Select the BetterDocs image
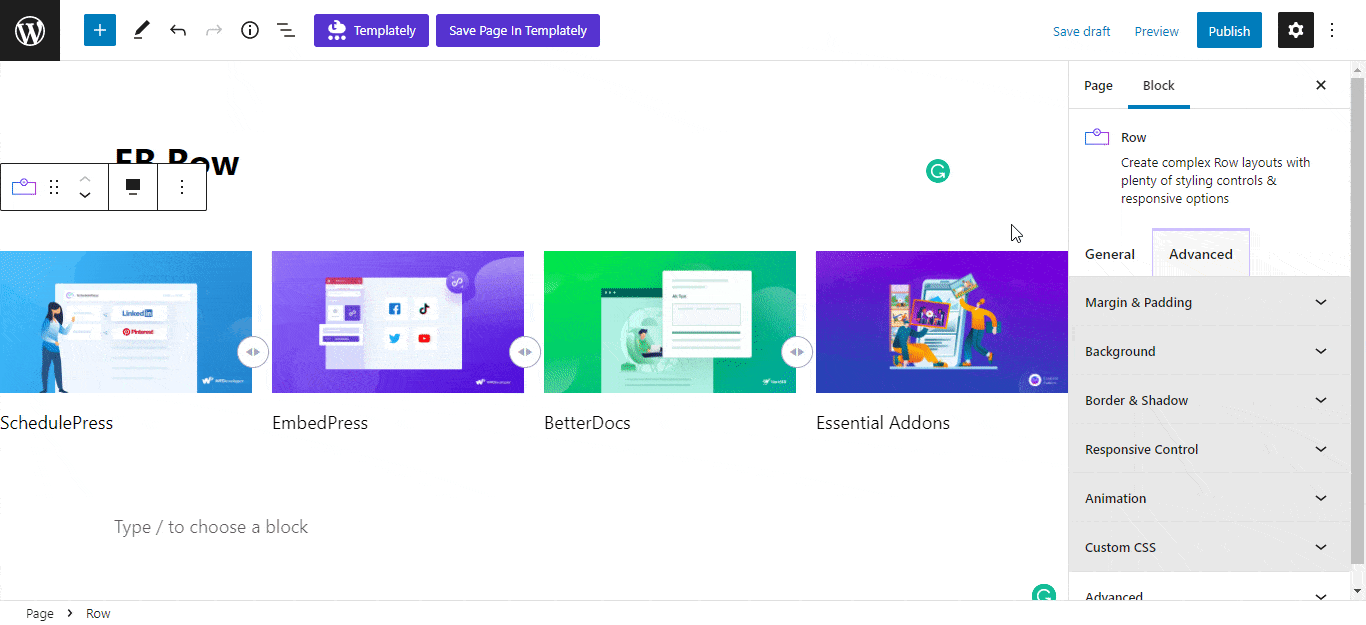The width and height of the screenshot is (1366, 625). 670,322
